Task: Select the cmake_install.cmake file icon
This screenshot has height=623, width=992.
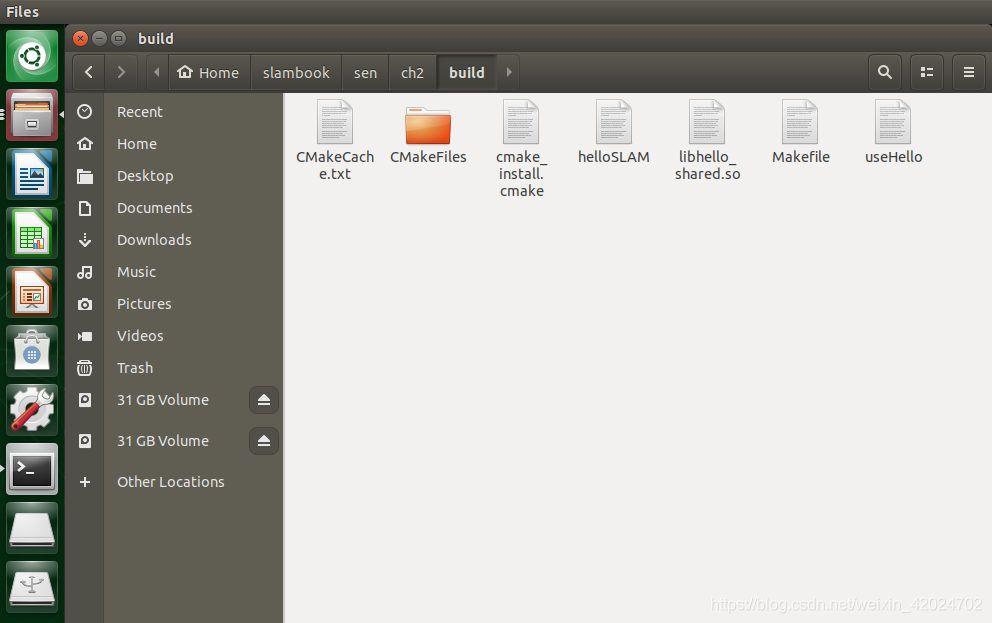Action: (x=521, y=122)
